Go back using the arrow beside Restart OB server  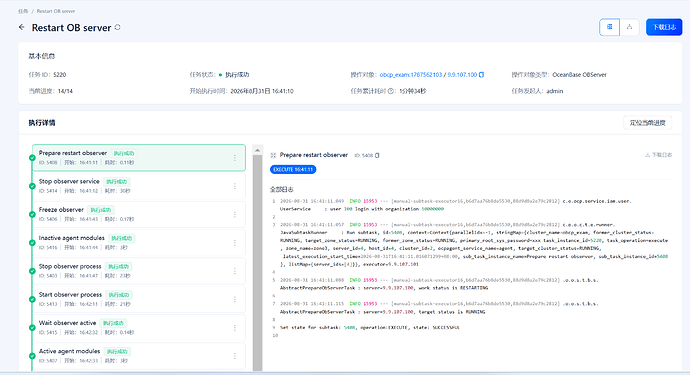pos(22,27)
